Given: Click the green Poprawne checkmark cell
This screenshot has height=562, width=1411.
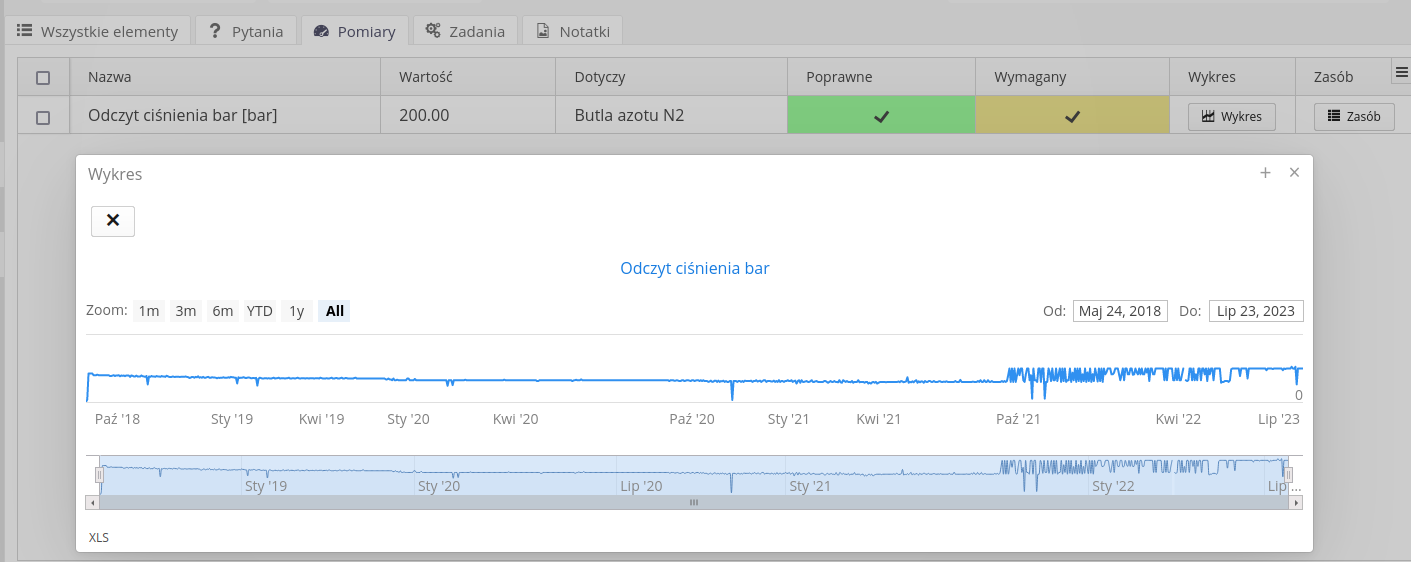Looking at the screenshot, I should (881, 116).
